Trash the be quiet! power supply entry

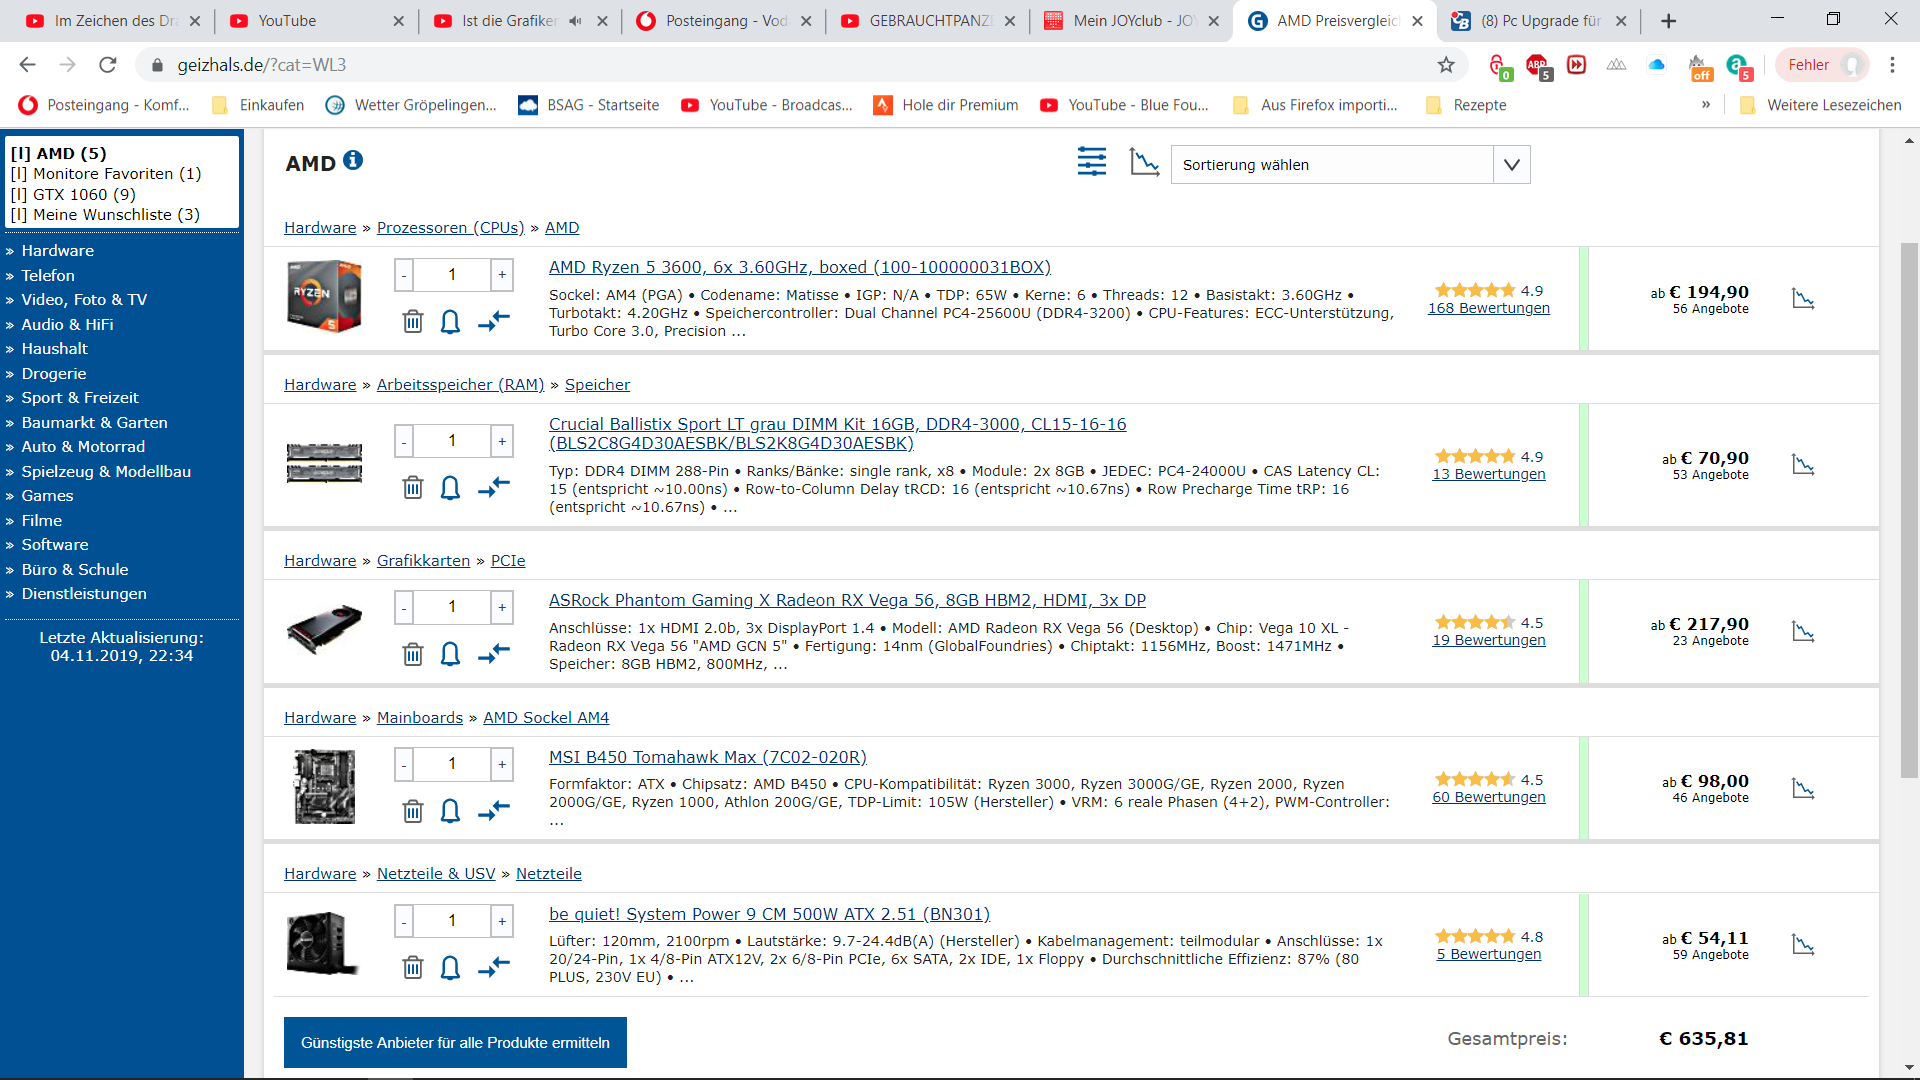[412, 968]
